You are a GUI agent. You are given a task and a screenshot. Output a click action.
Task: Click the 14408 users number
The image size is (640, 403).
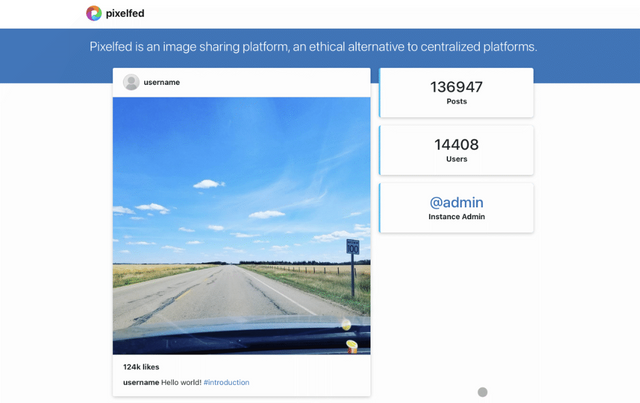tap(456, 145)
